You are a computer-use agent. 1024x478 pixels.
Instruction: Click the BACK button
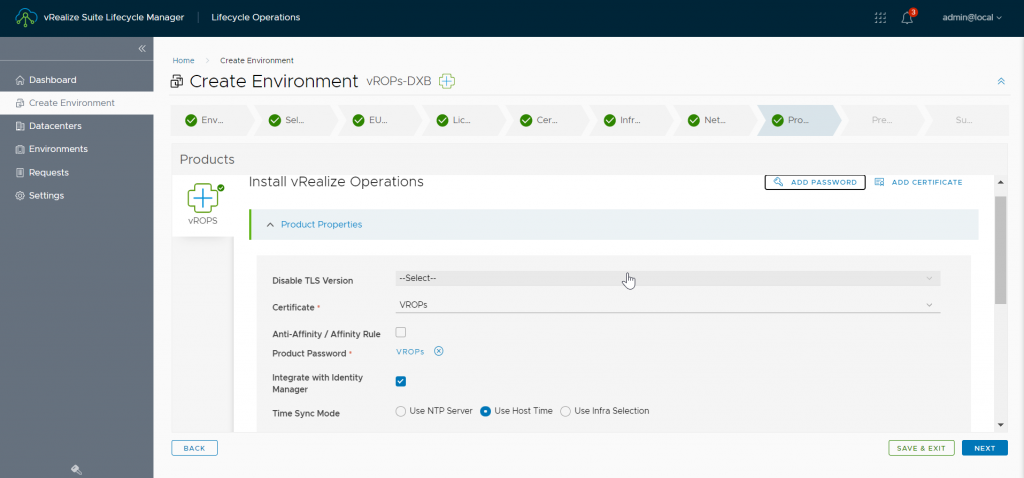click(x=194, y=448)
